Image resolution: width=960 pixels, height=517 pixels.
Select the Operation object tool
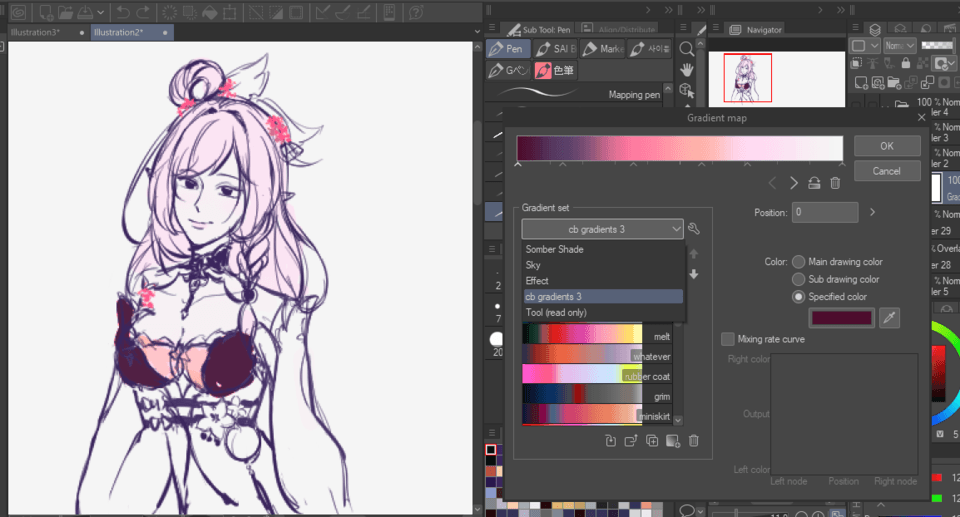pos(686,91)
